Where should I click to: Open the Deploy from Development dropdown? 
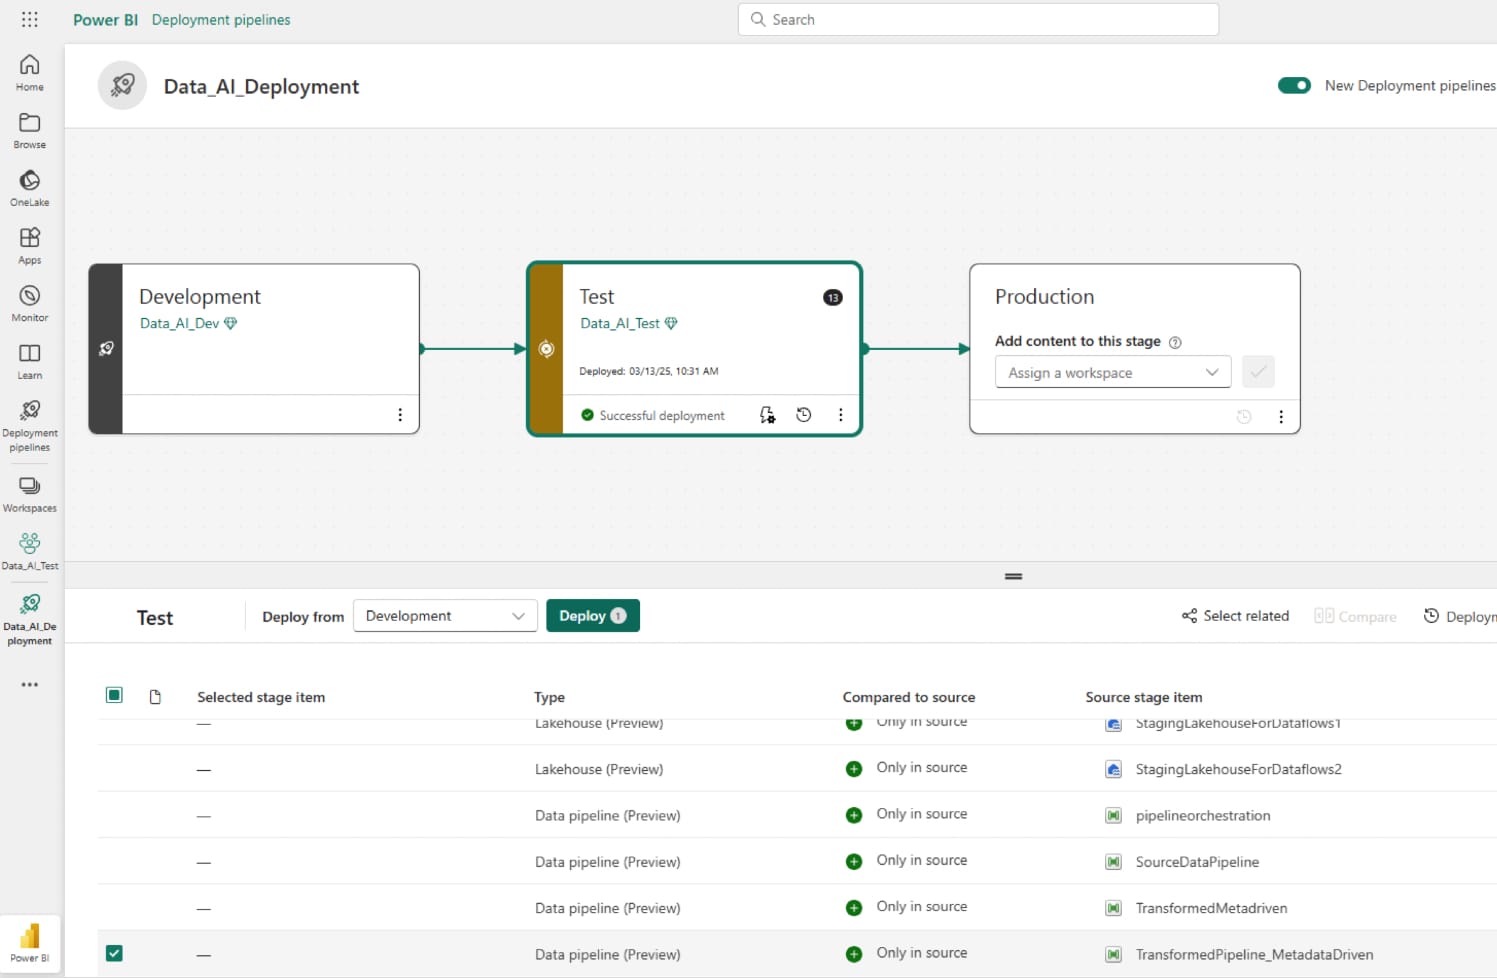pyautogui.click(x=445, y=616)
